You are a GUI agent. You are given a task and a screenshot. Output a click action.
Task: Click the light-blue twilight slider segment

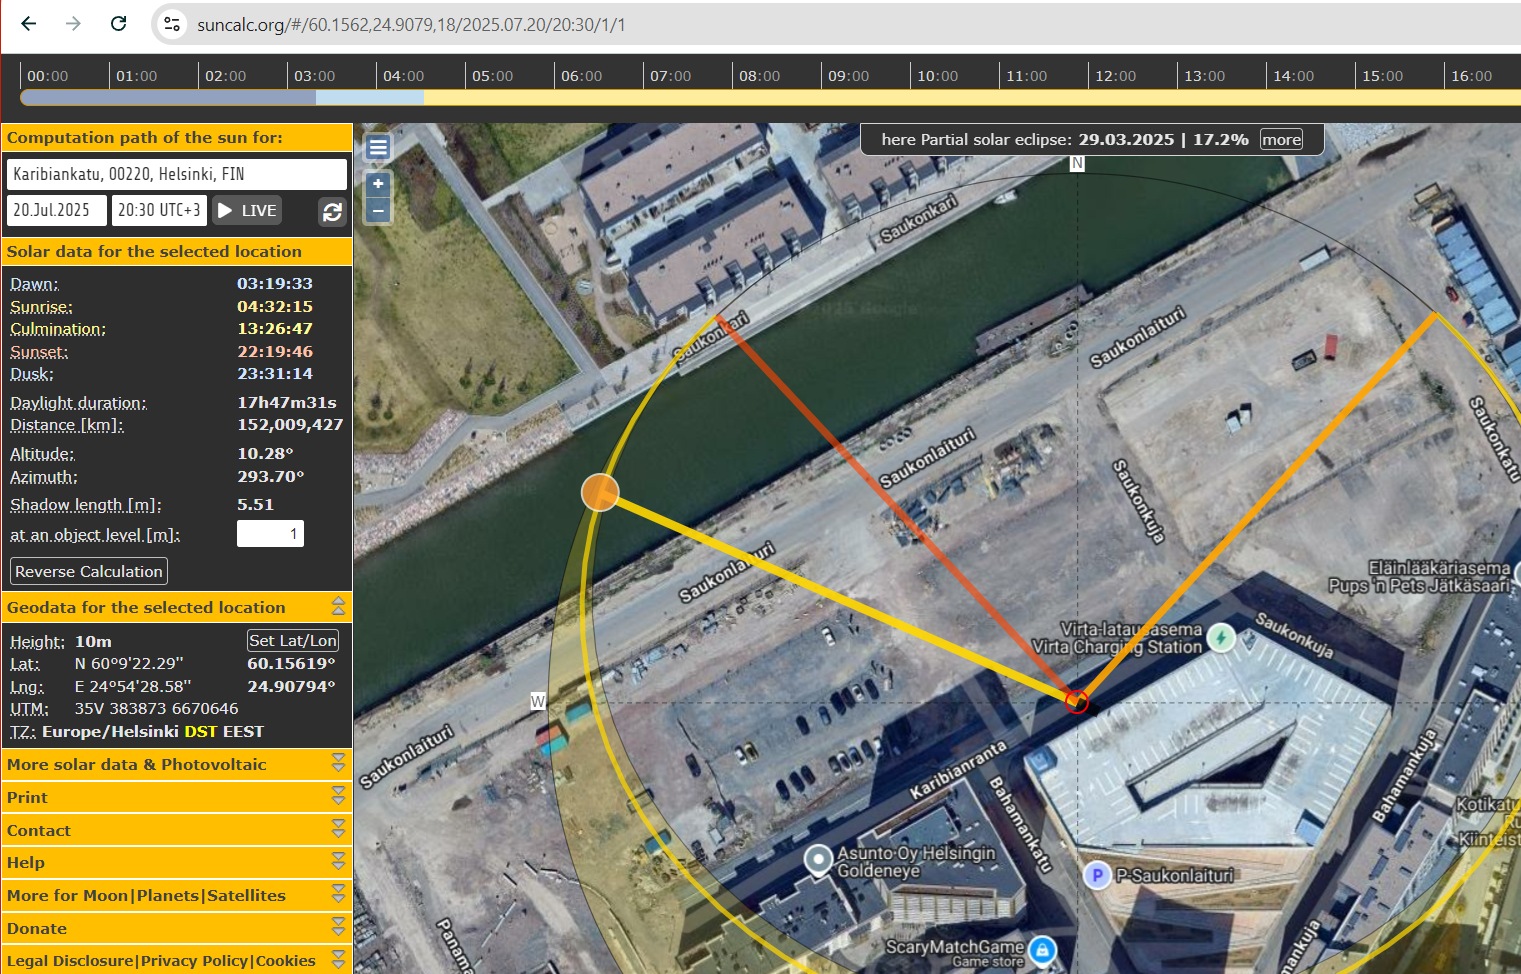coord(370,98)
